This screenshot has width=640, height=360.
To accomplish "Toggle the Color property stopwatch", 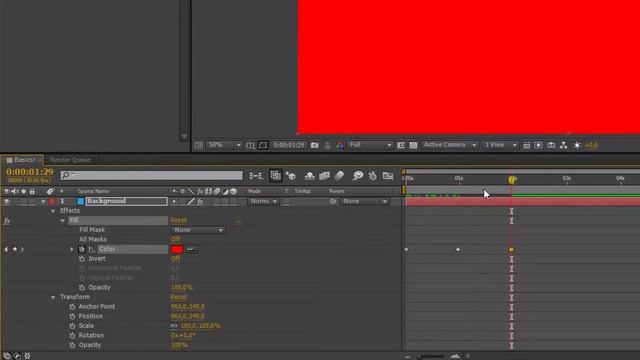I will (82, 249).
